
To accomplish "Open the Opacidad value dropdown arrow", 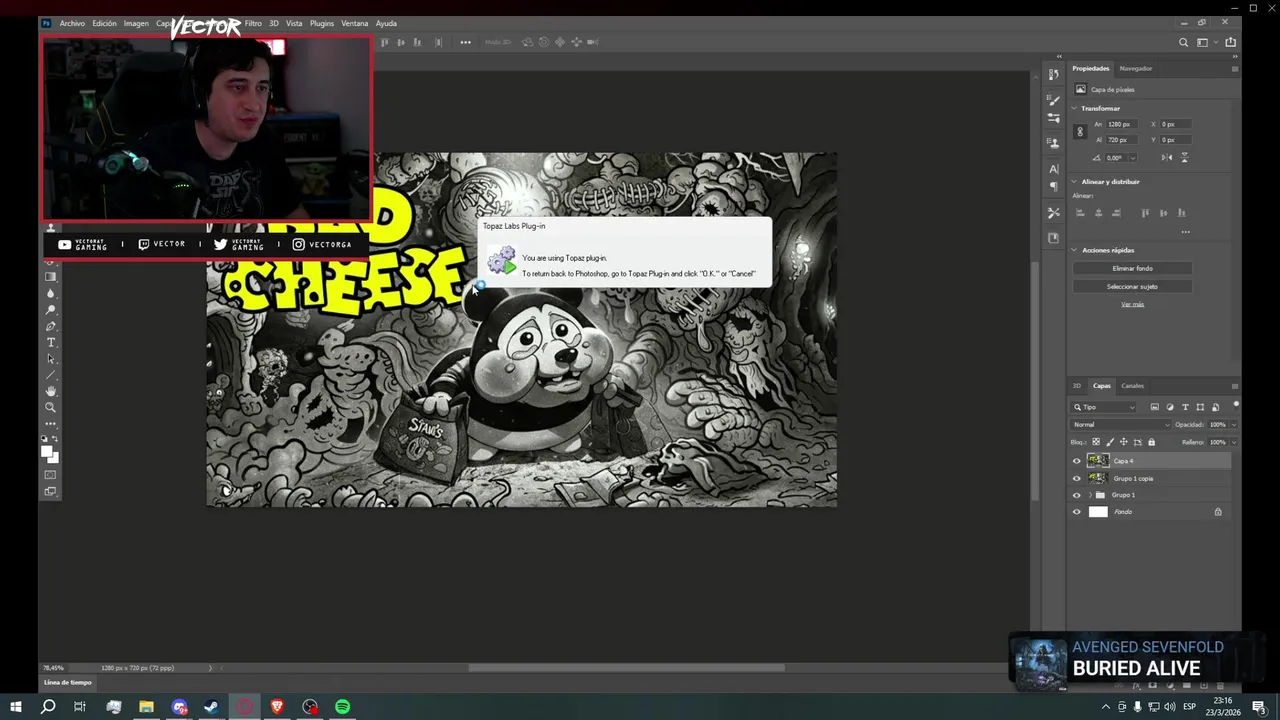I will point(1233,424).
